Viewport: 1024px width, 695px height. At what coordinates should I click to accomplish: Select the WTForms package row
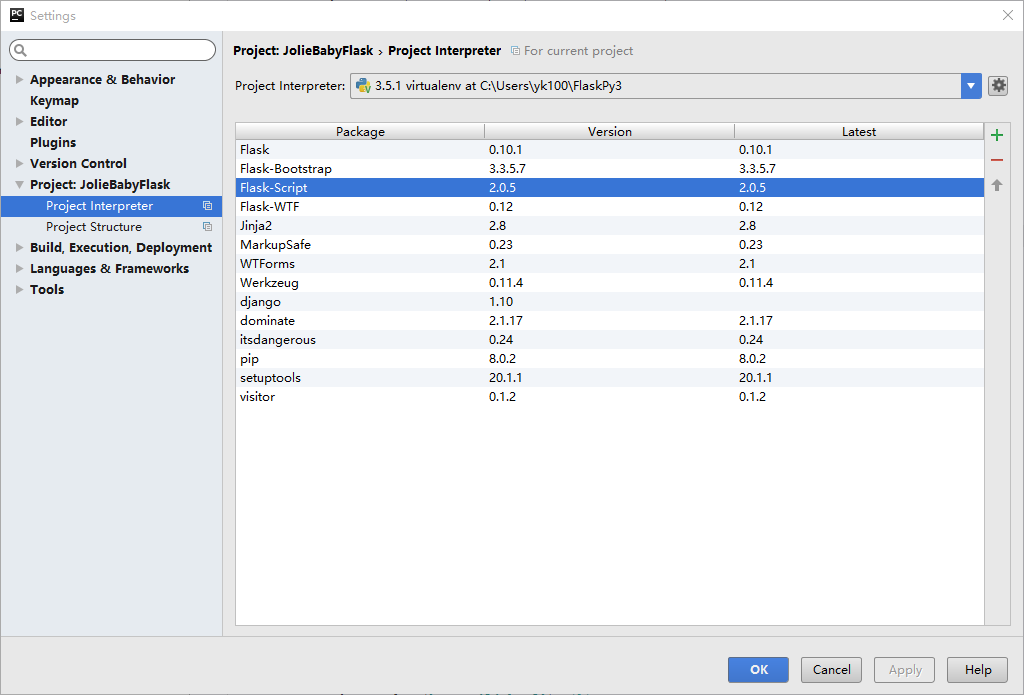pos(609,263)
